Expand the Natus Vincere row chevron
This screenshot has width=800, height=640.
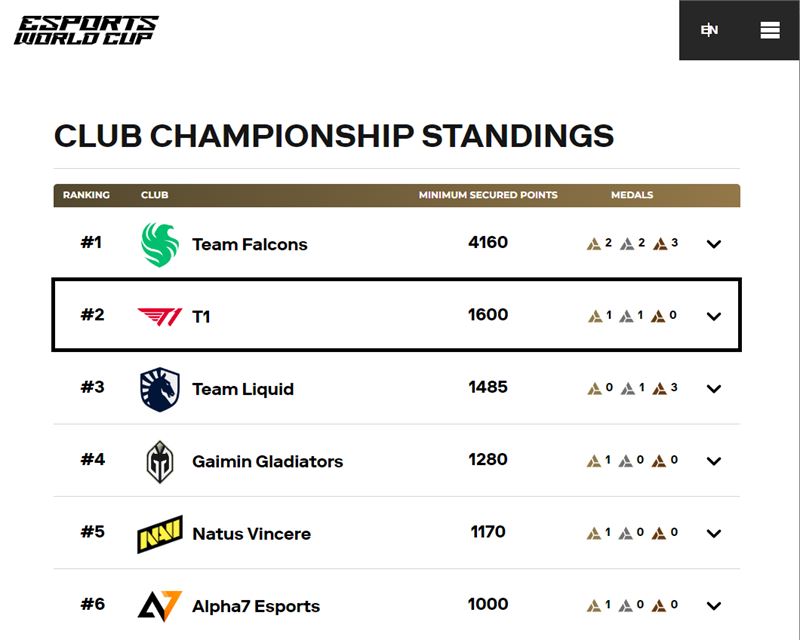point(714,534)
